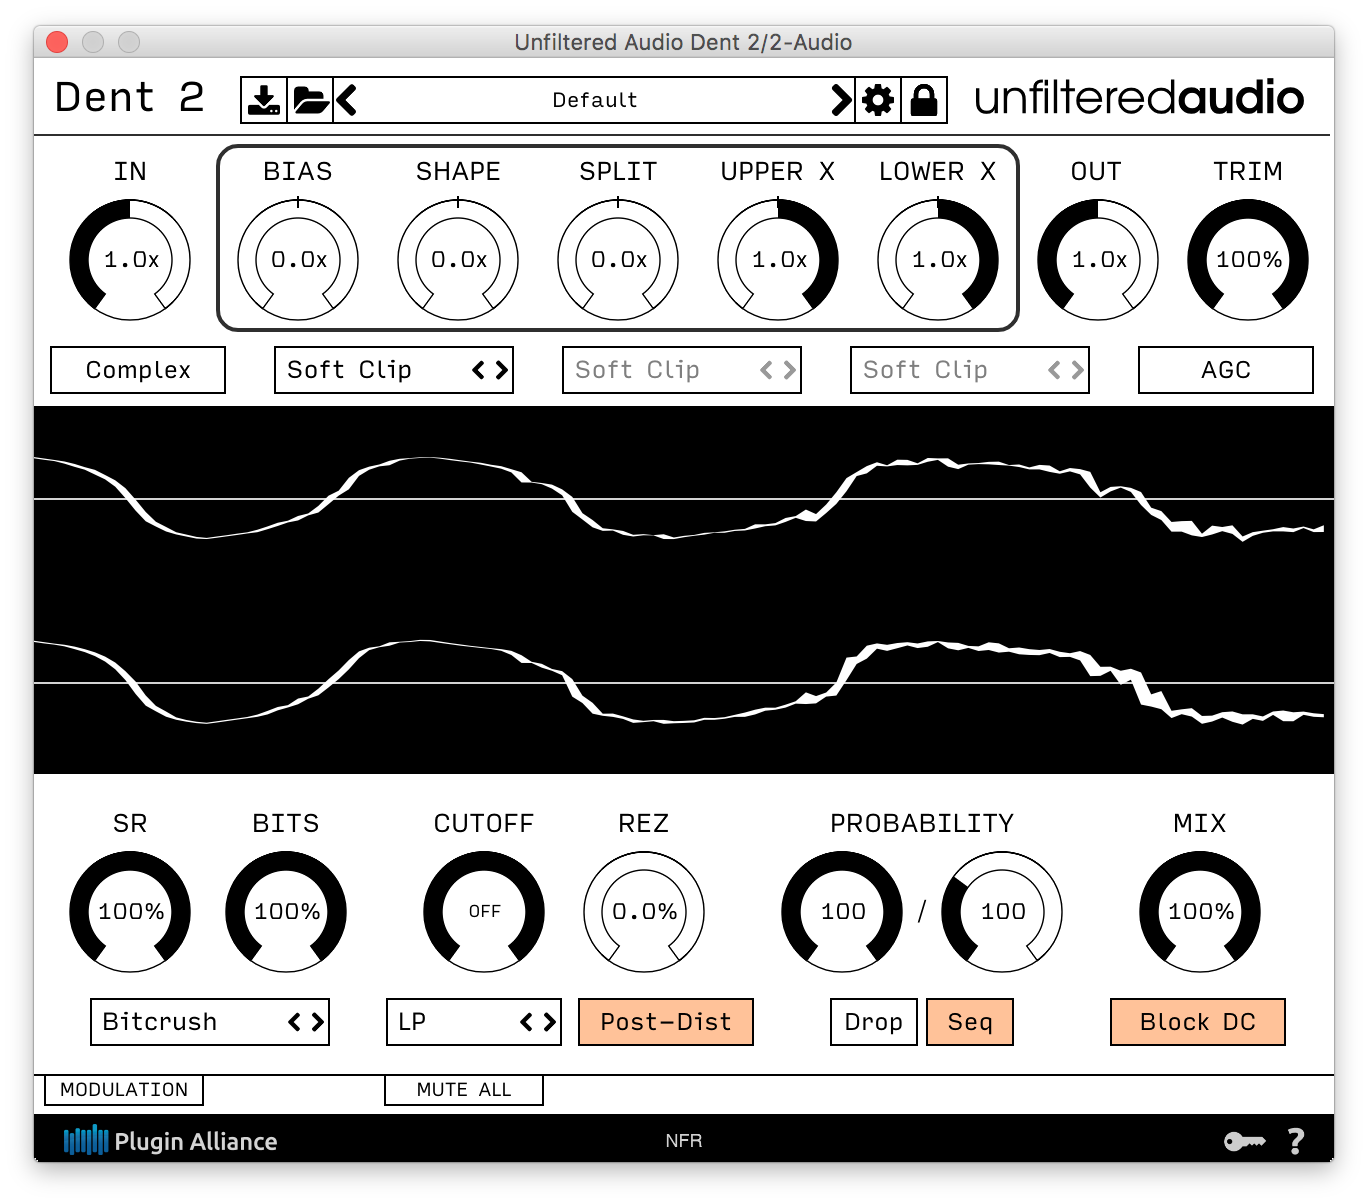Viewport: 1368px width, 1204px height.
Task: Click the SPLIT knob
Action: click(x=618, y=260)
